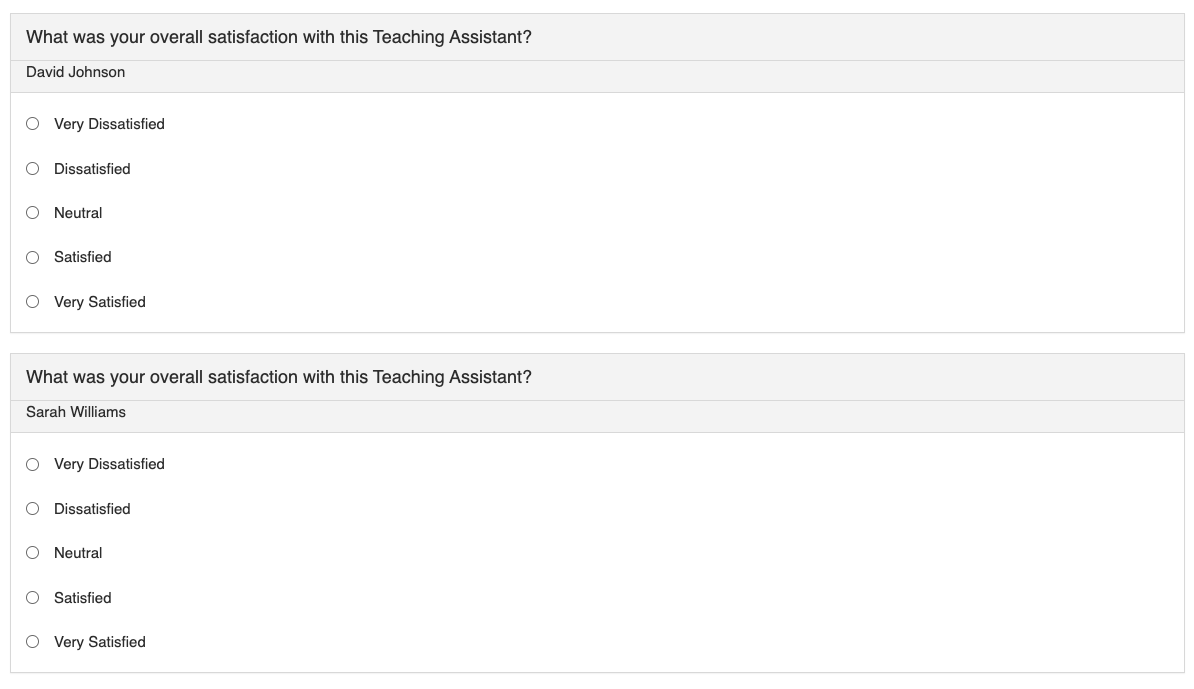Click the 'Very Dissatisfied' label under Sarah Williams

tap(110, 464)
